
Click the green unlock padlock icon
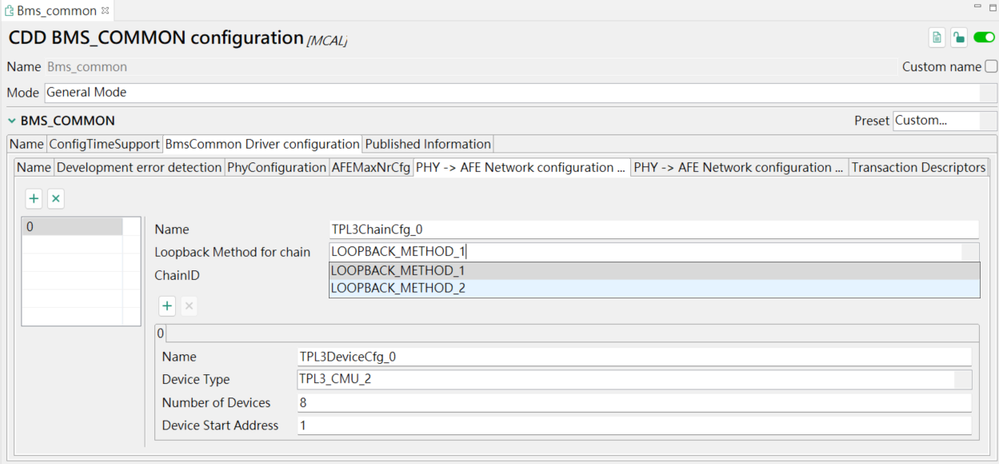point(959,38)
